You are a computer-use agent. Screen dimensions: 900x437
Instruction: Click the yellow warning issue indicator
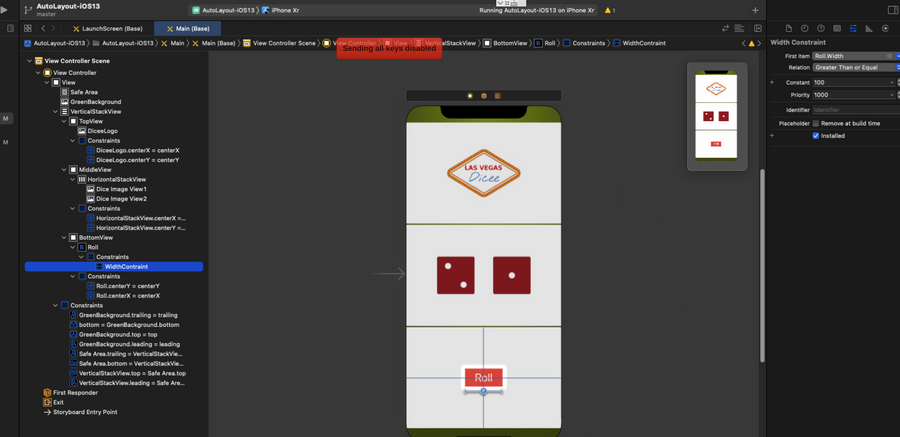click(x=608, y=10)
